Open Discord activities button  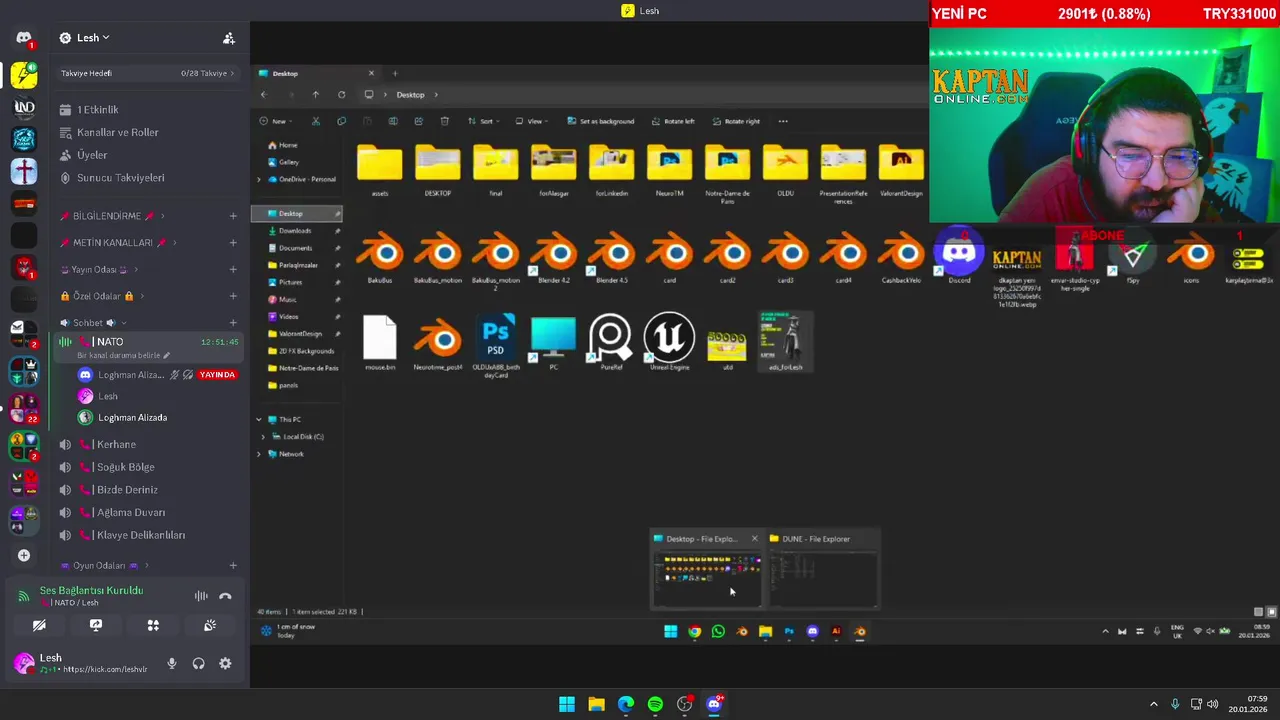click(153, 625)
